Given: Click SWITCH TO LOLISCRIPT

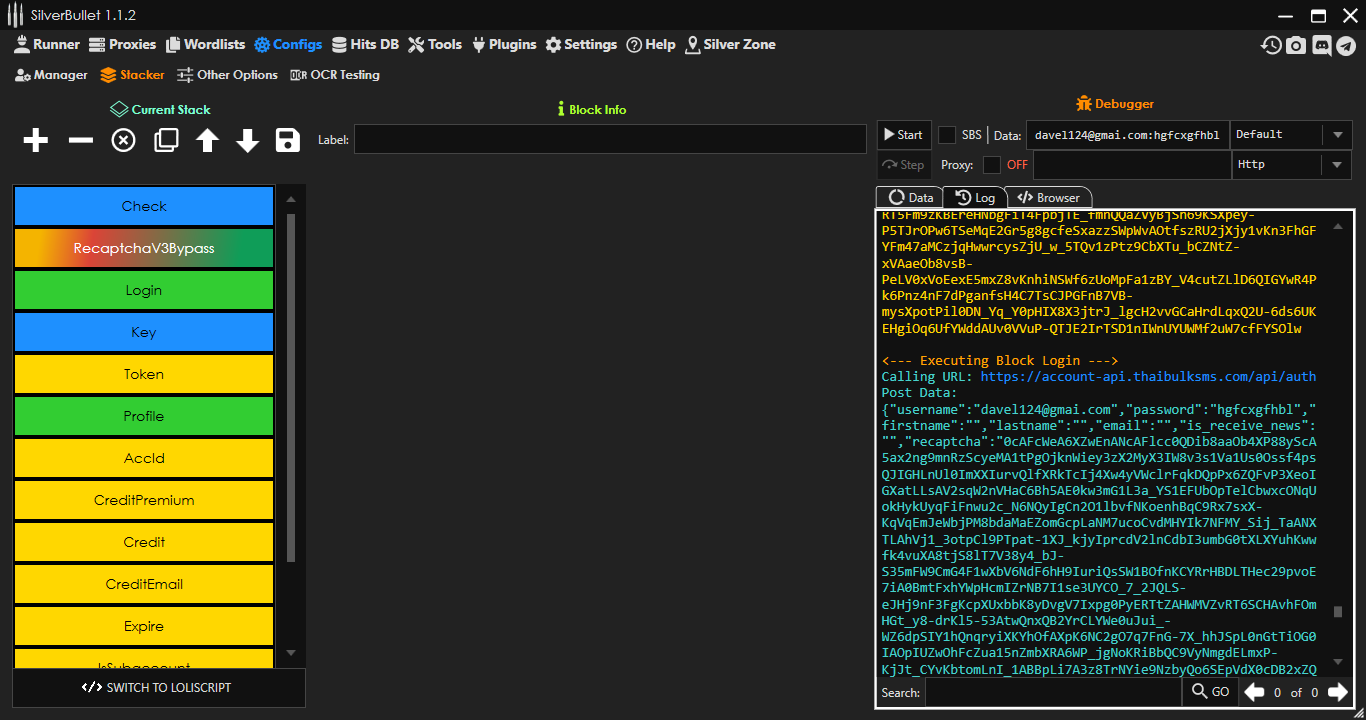Looking at the screenshot, I should pos(158,688).
